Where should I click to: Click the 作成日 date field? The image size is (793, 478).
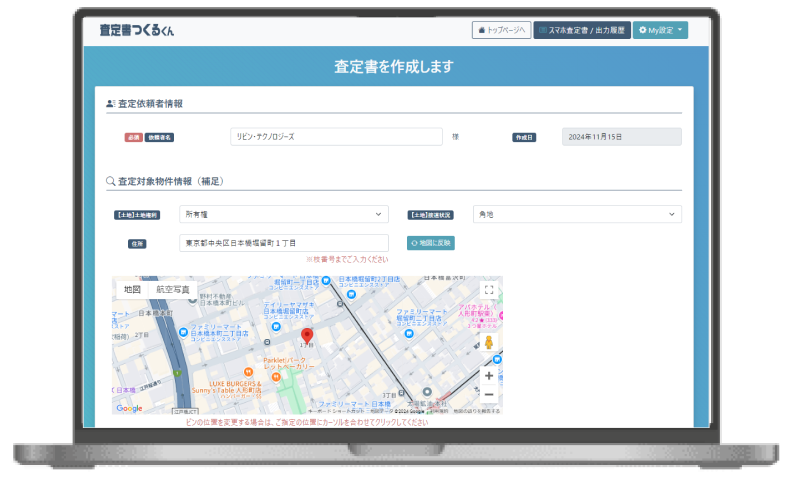click(622, 137)
